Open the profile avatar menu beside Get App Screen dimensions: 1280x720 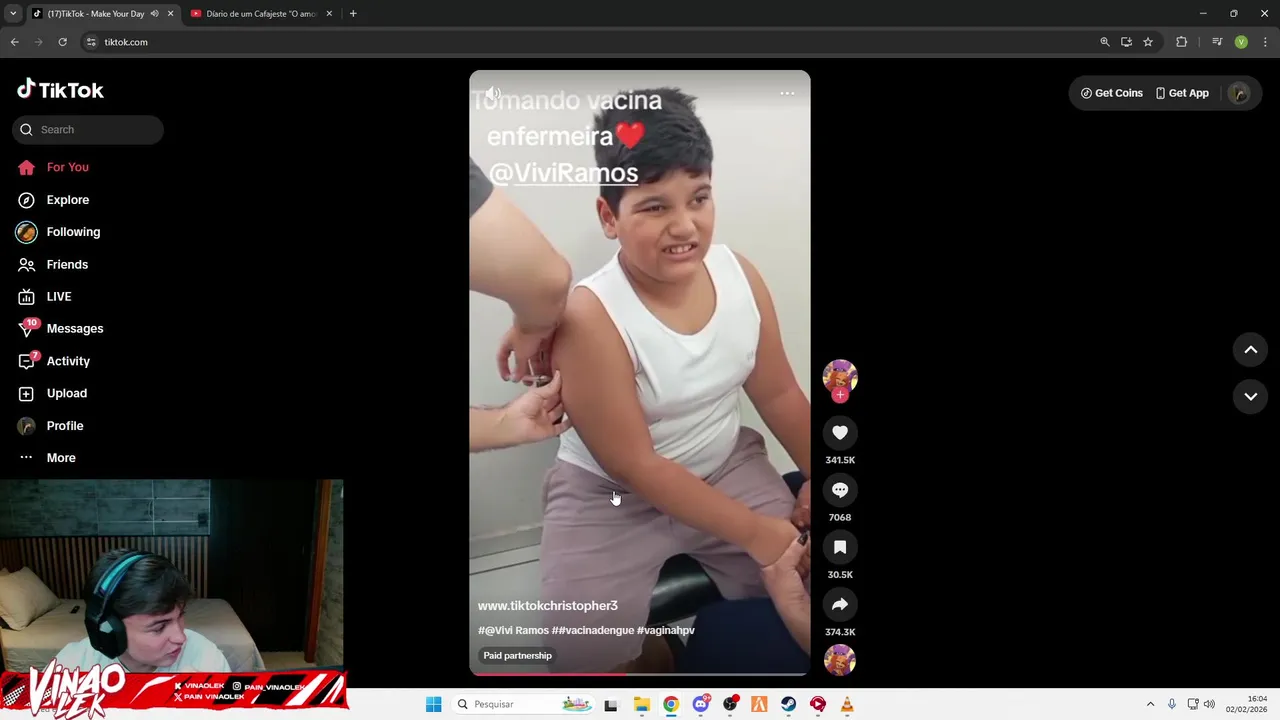click(1239, 93)
